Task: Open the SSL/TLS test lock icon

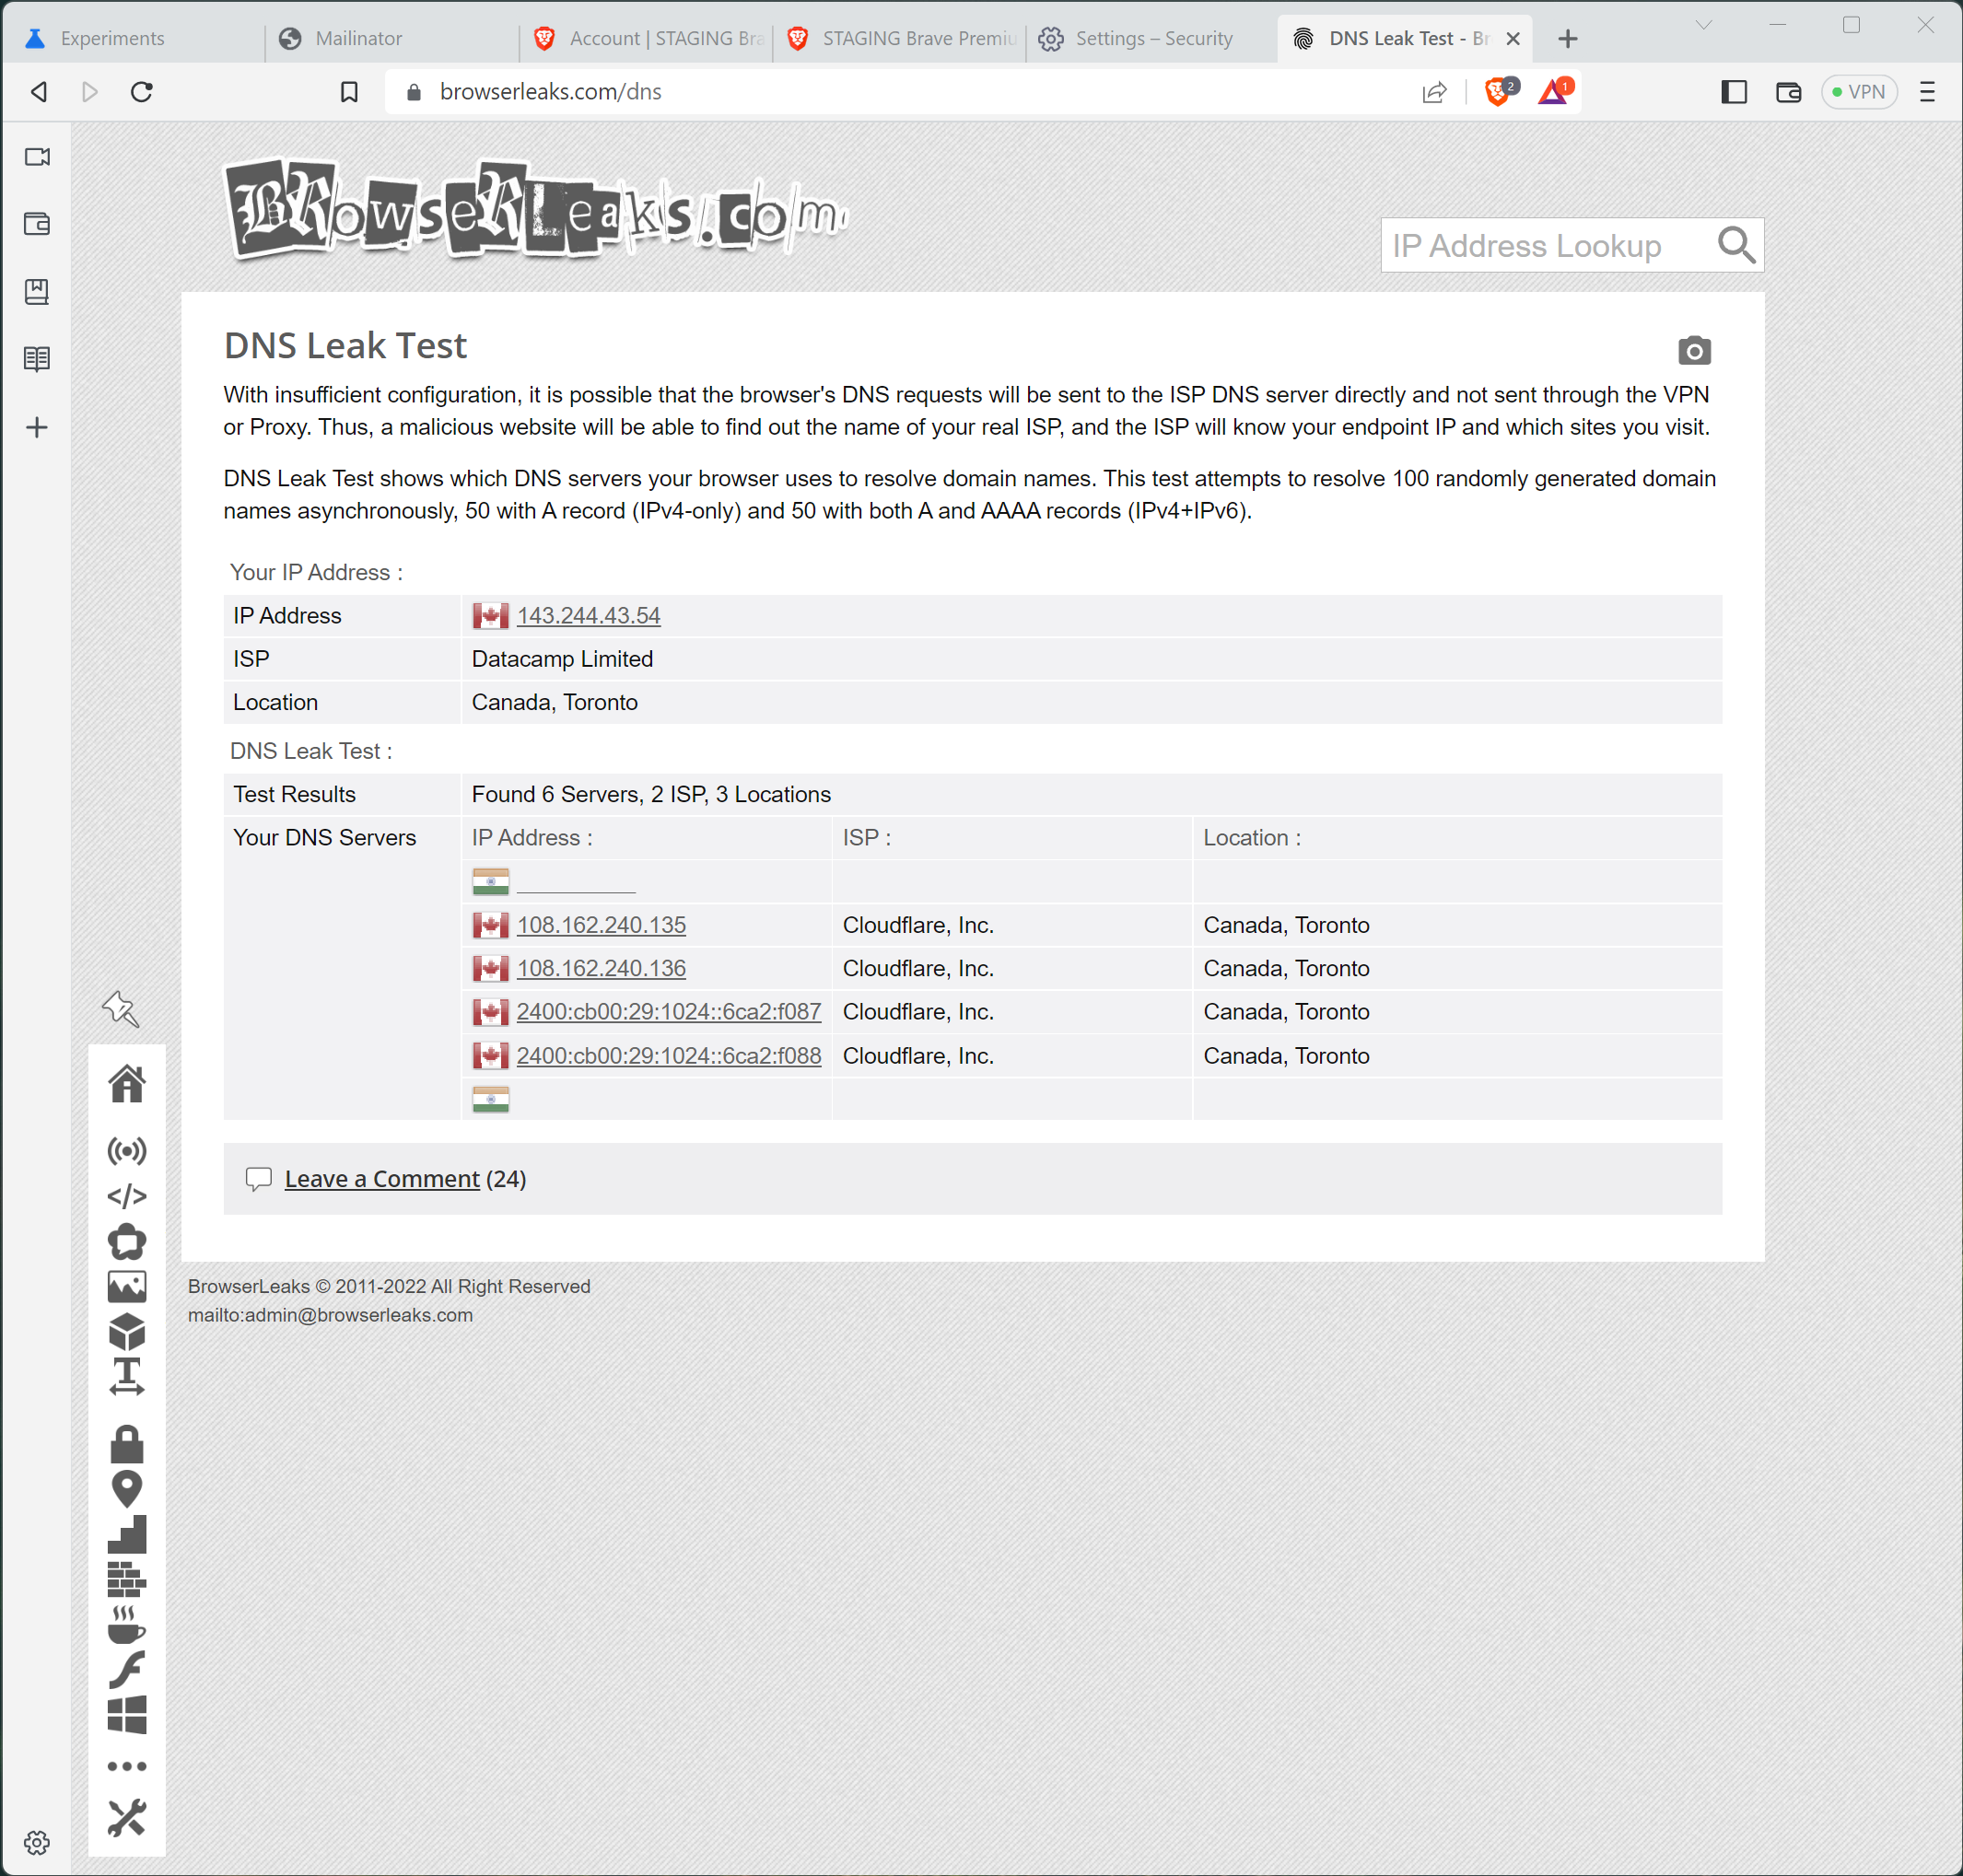Action: [127, 1443]
